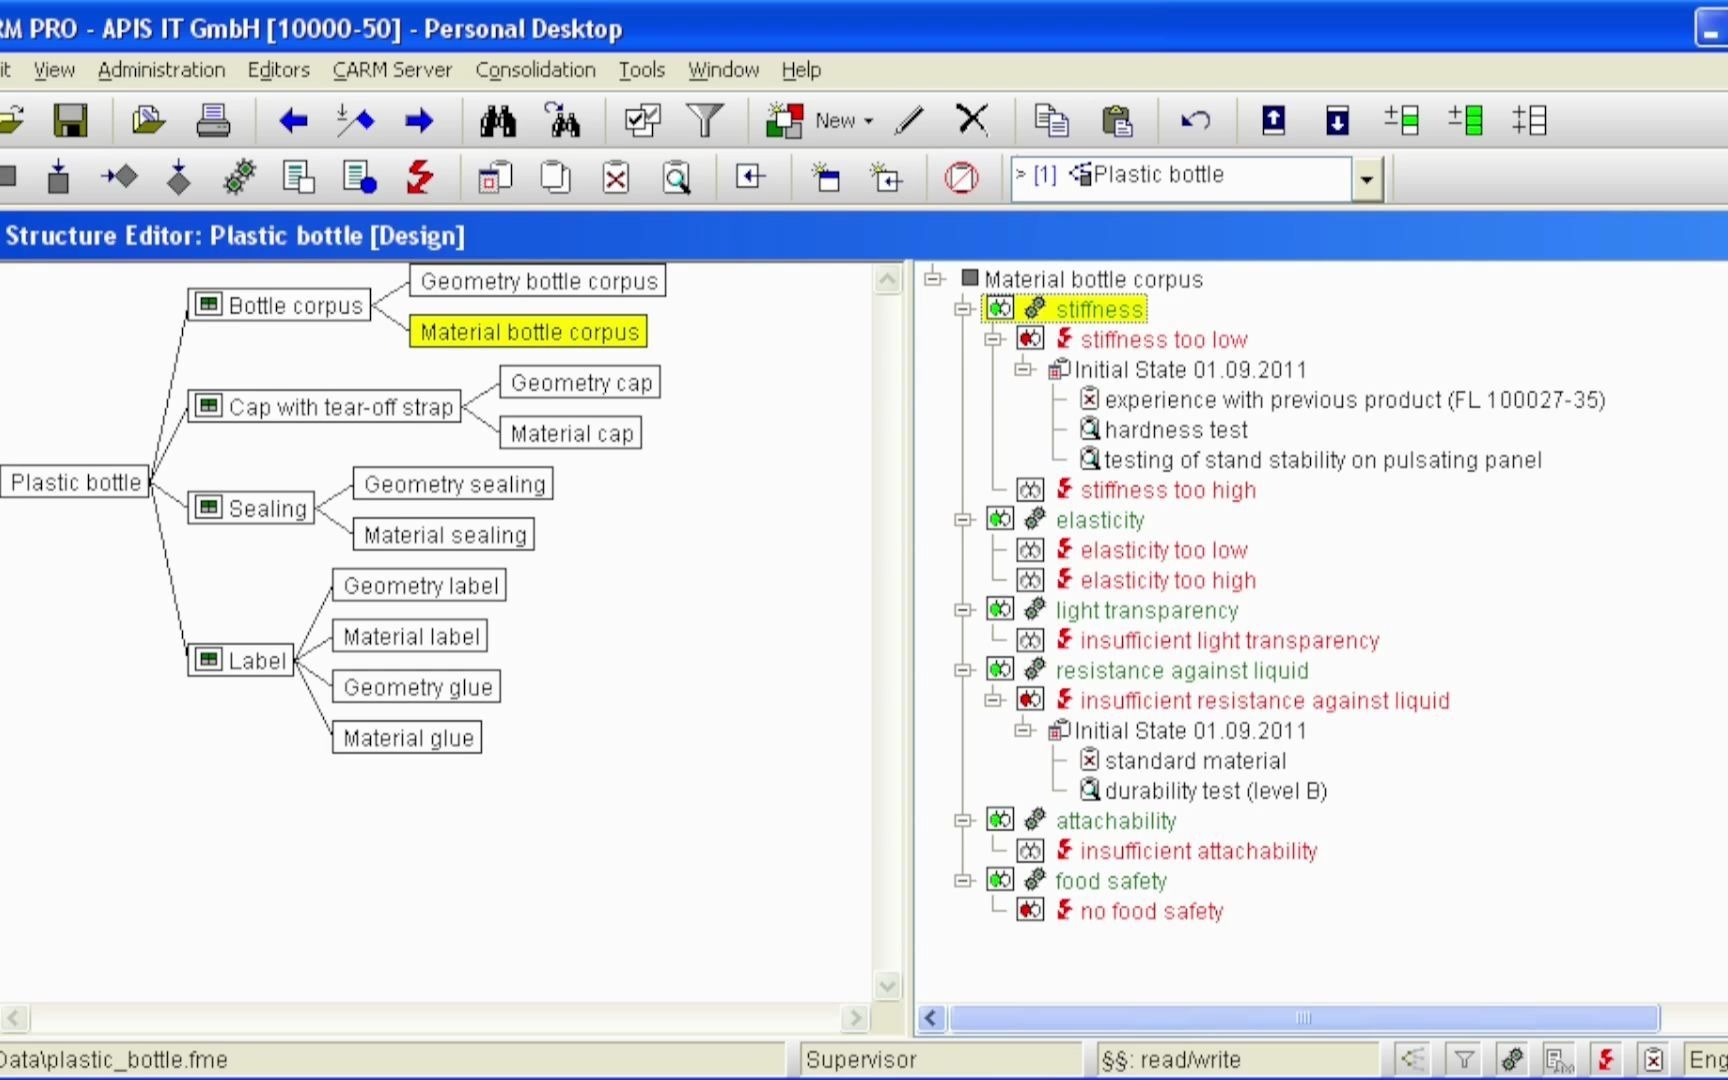Save the file with the diskette icon
Viewport: 1728px width, 1080px height.
(x=70, y=120)
